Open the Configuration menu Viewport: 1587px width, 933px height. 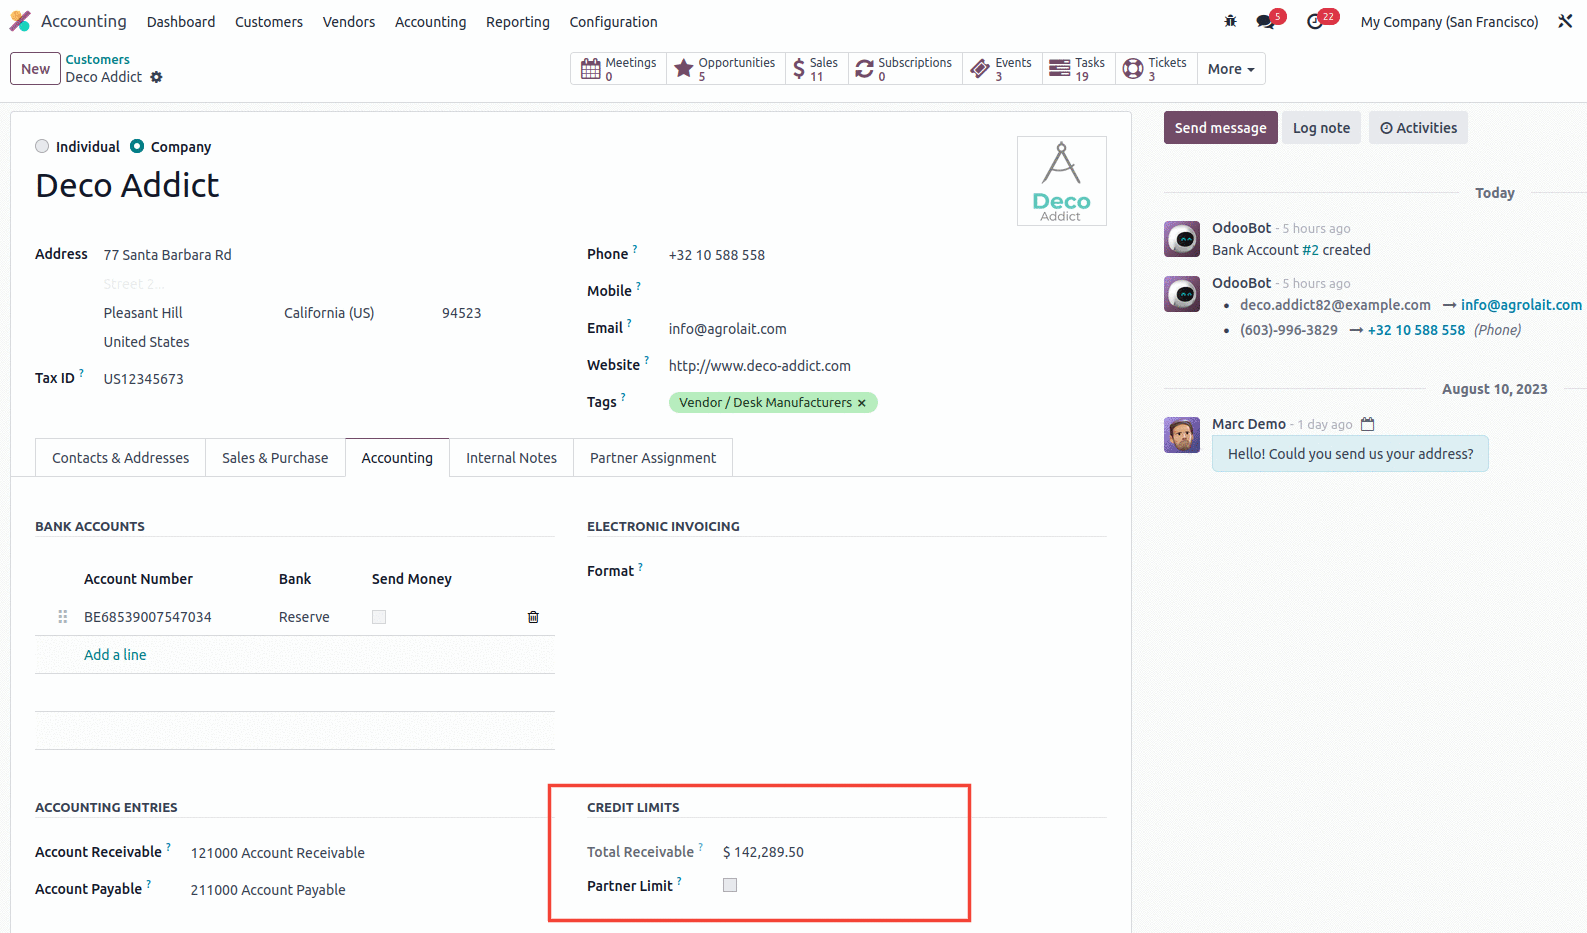(613, 22)
